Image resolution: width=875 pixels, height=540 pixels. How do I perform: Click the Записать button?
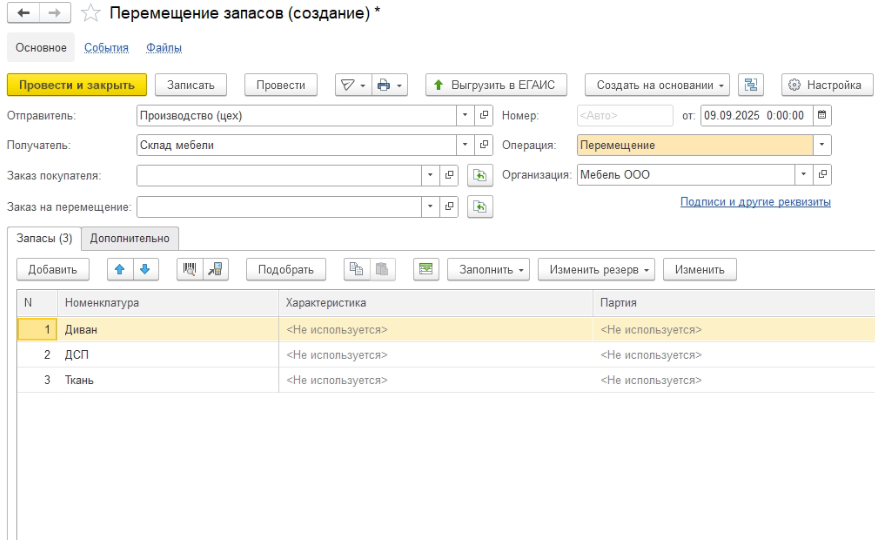[x=191, y=85]
